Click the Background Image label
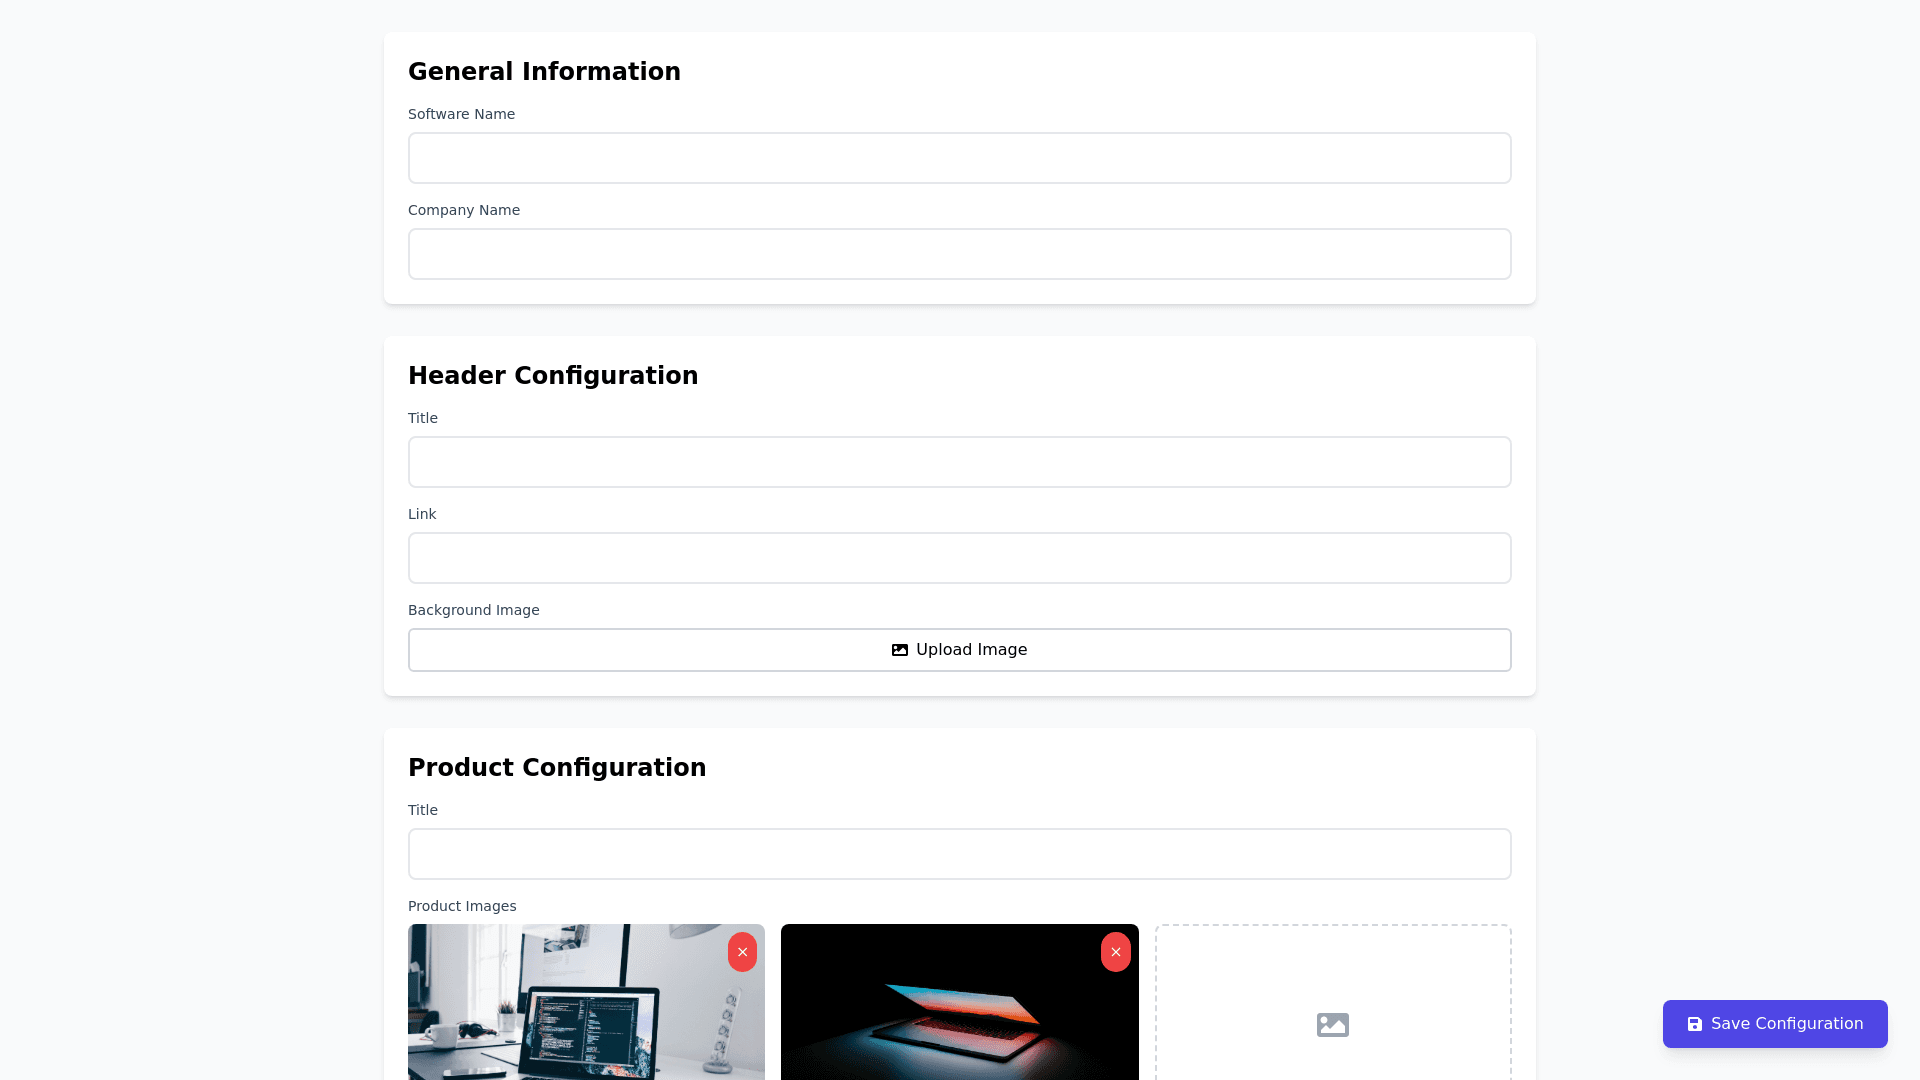Viewport: 1920px width, 1080px height. 473,610
